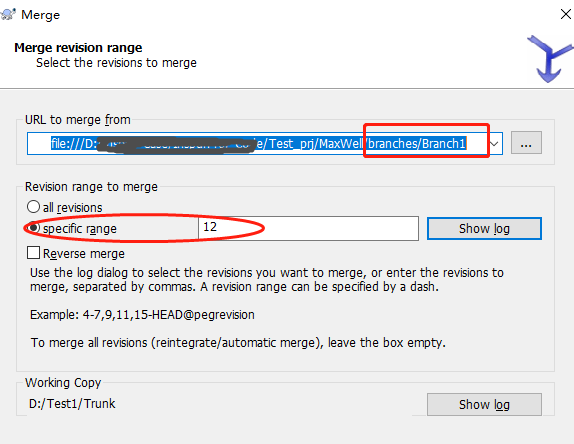Click Show log beside the revision range

coord(484,229)
